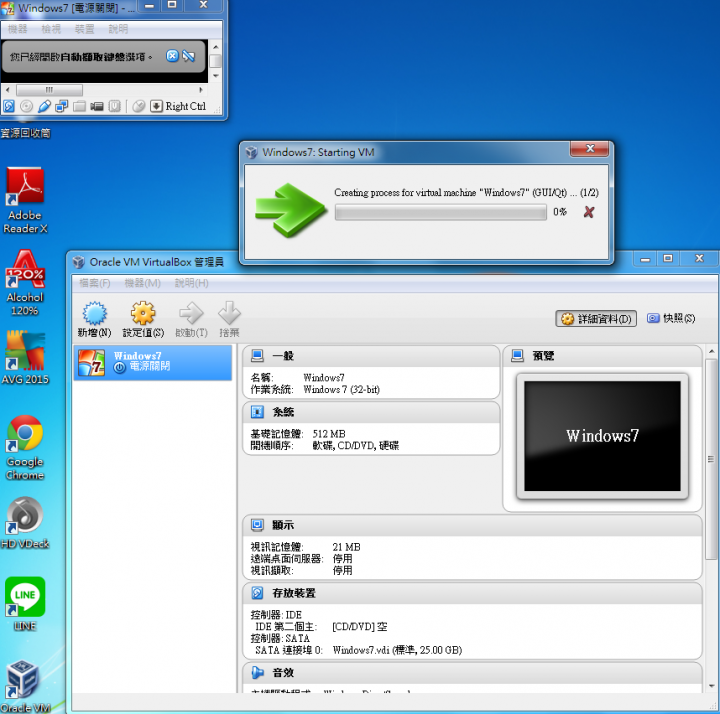The width and height of the screenshot is (720, 714).
Task: Open Google Chrome desktop shortcut
Action: coord(25,448)
